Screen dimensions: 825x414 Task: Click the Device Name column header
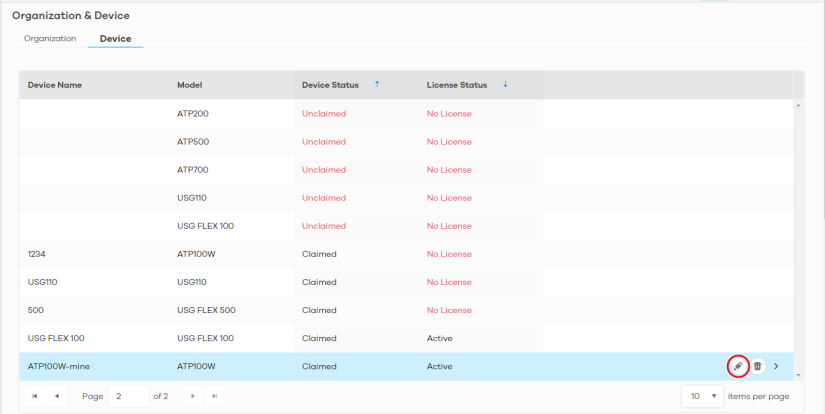pos(55,85)
